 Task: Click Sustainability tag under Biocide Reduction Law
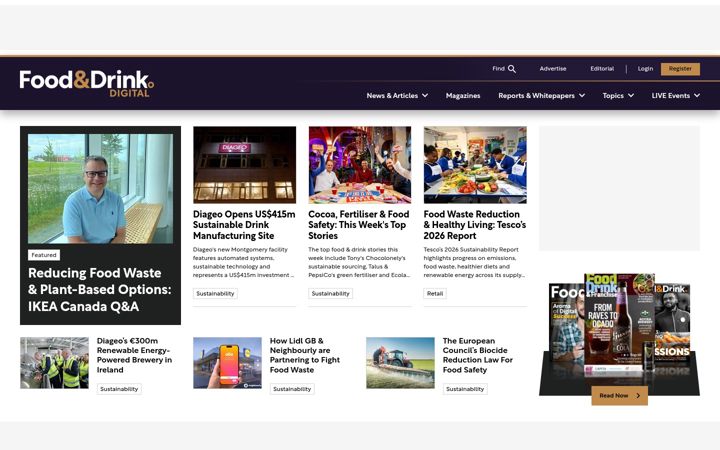465,389
